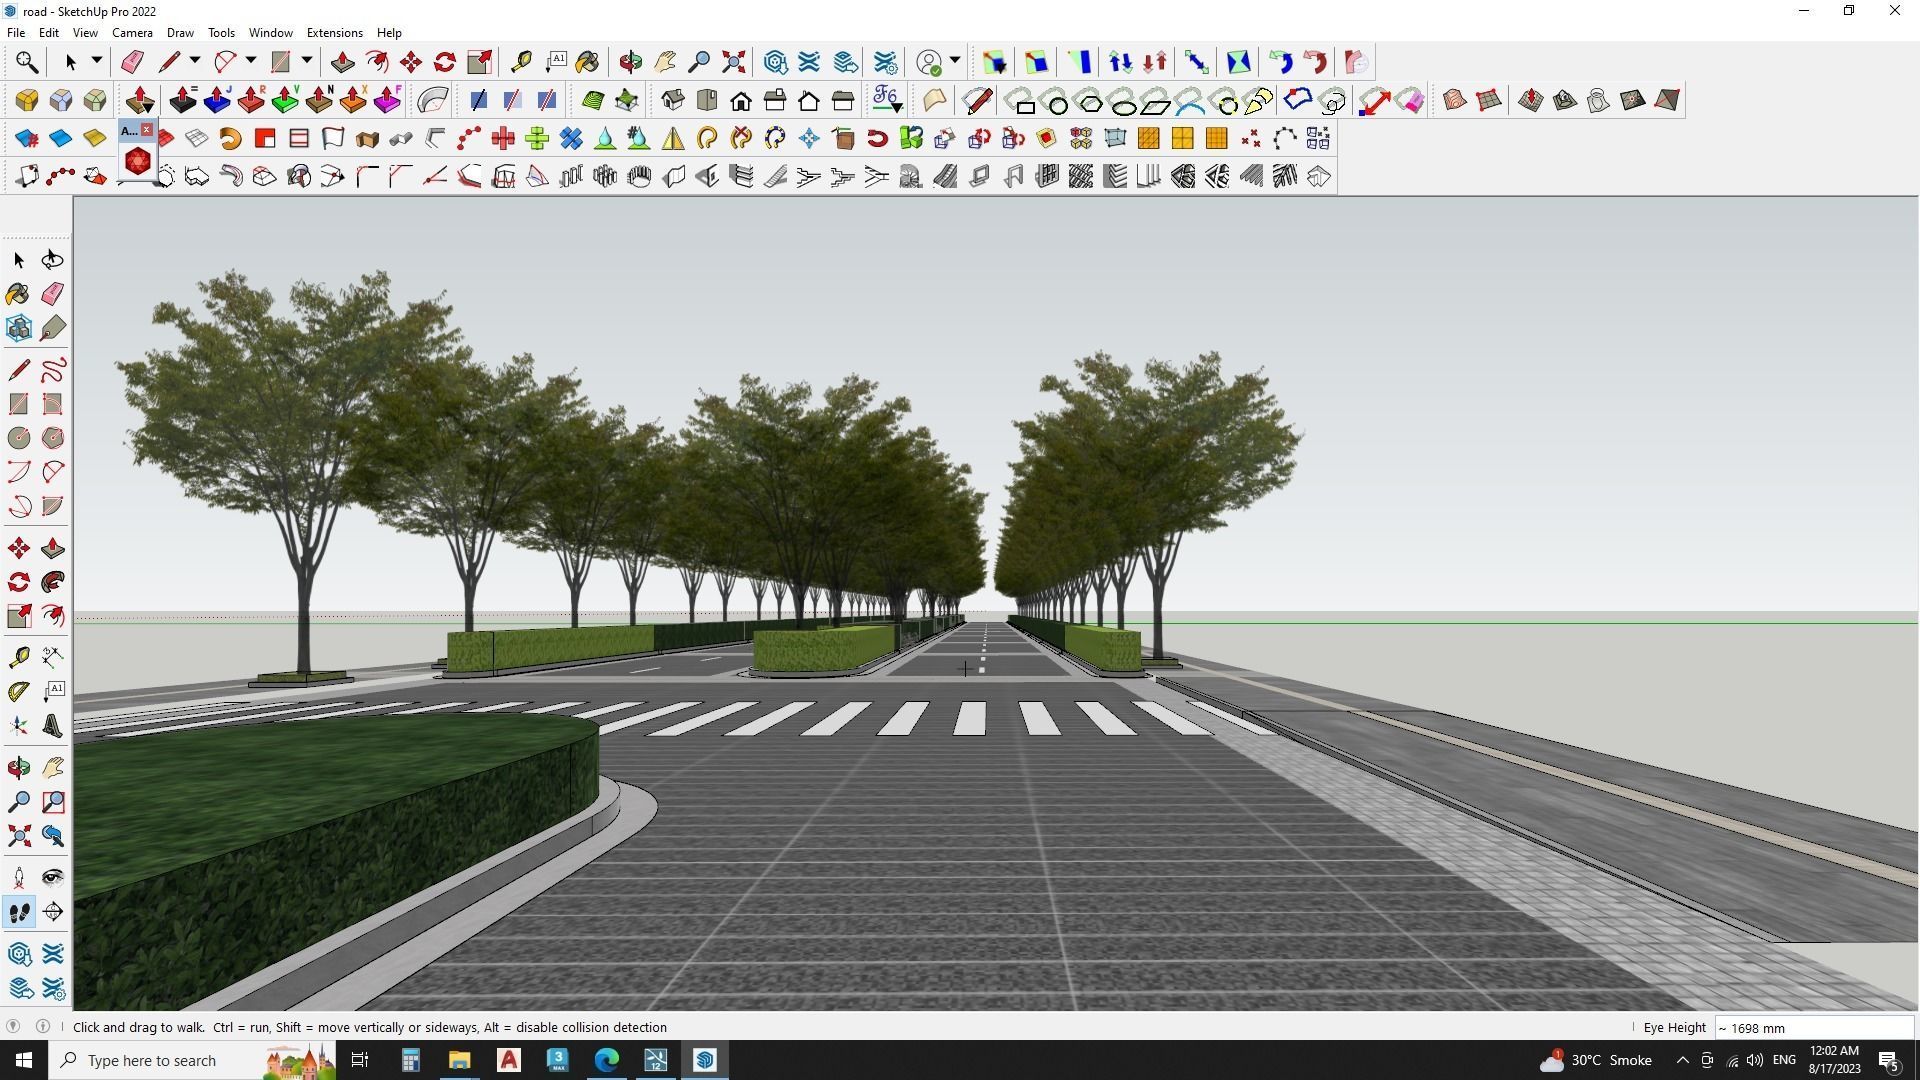The image size is (1920, 1080).
Task: Open the Search magnifier in top toolbar
Action: coord(27,62)
